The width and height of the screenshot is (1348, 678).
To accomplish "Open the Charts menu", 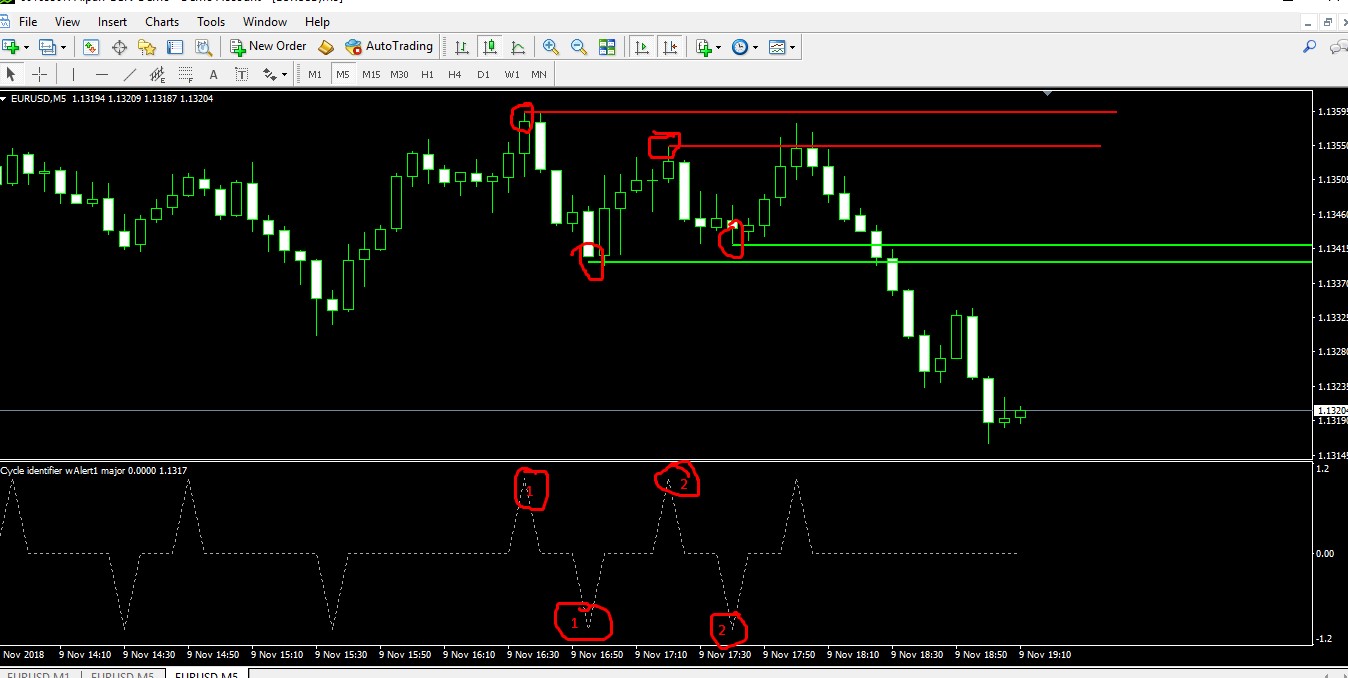I will (162, 21).
